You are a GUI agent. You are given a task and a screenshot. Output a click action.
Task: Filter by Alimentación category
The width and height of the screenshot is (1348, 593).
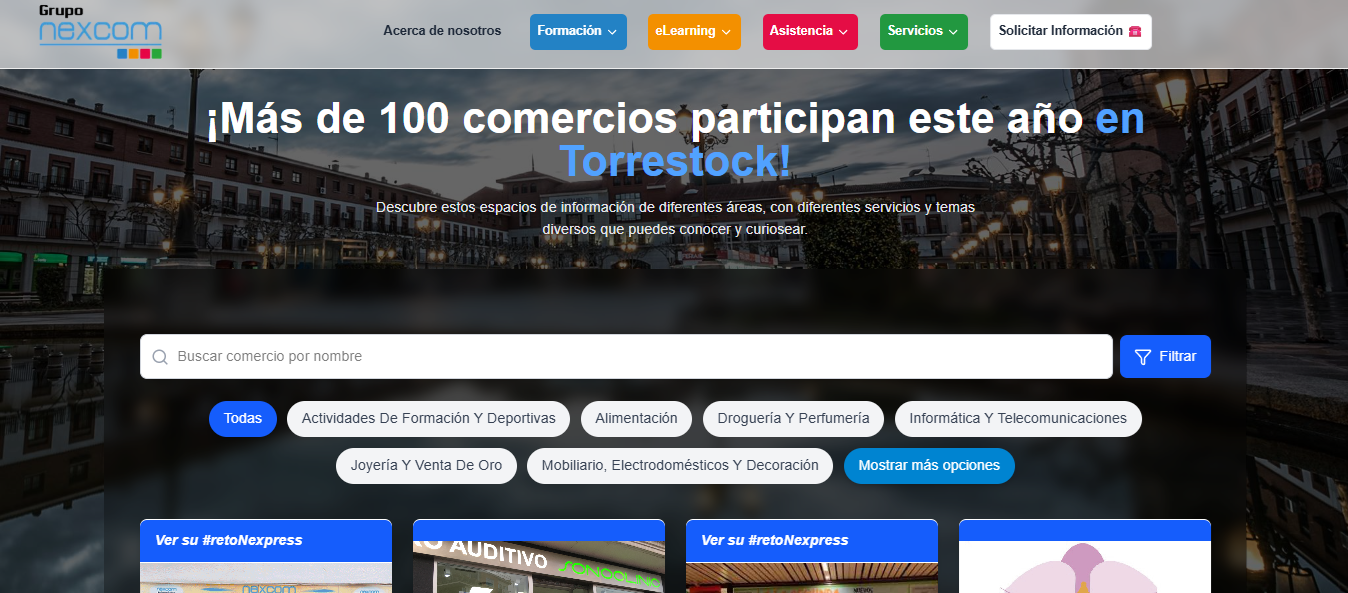(636, 418)
